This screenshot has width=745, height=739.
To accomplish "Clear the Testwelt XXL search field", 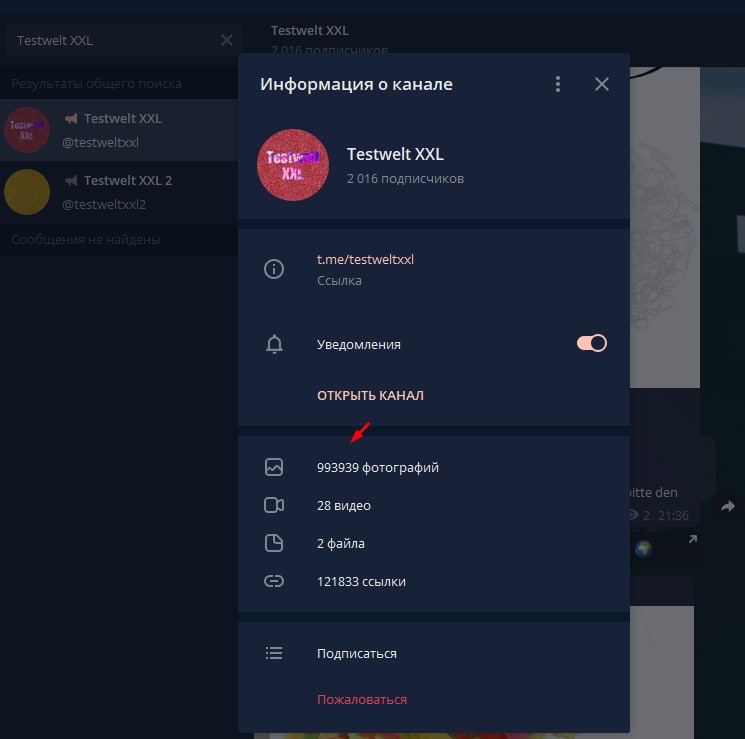I will [x=227, y=40].
